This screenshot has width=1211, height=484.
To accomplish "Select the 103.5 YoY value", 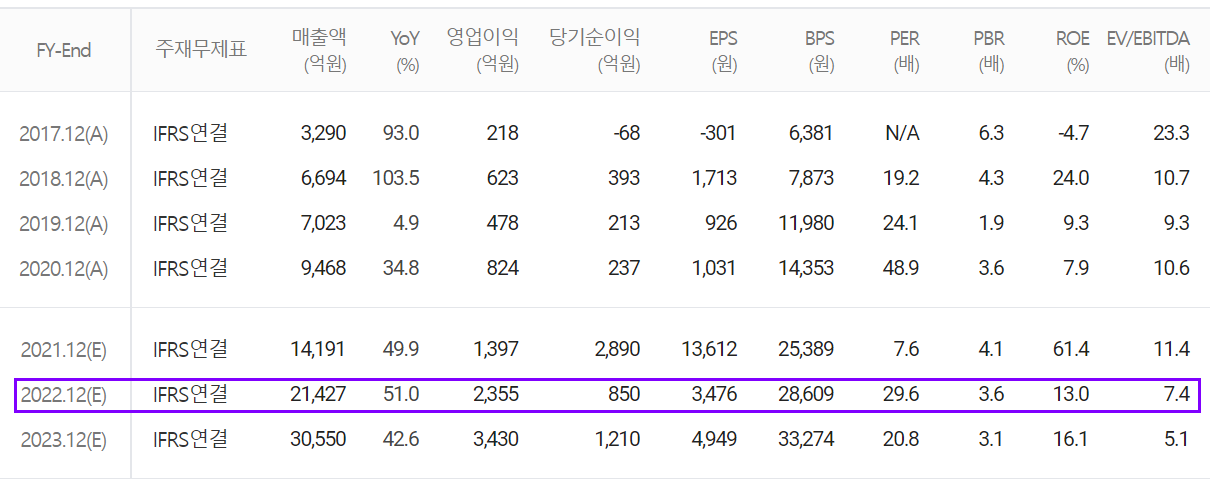I will pyautogui.click(x=396, y=178).
